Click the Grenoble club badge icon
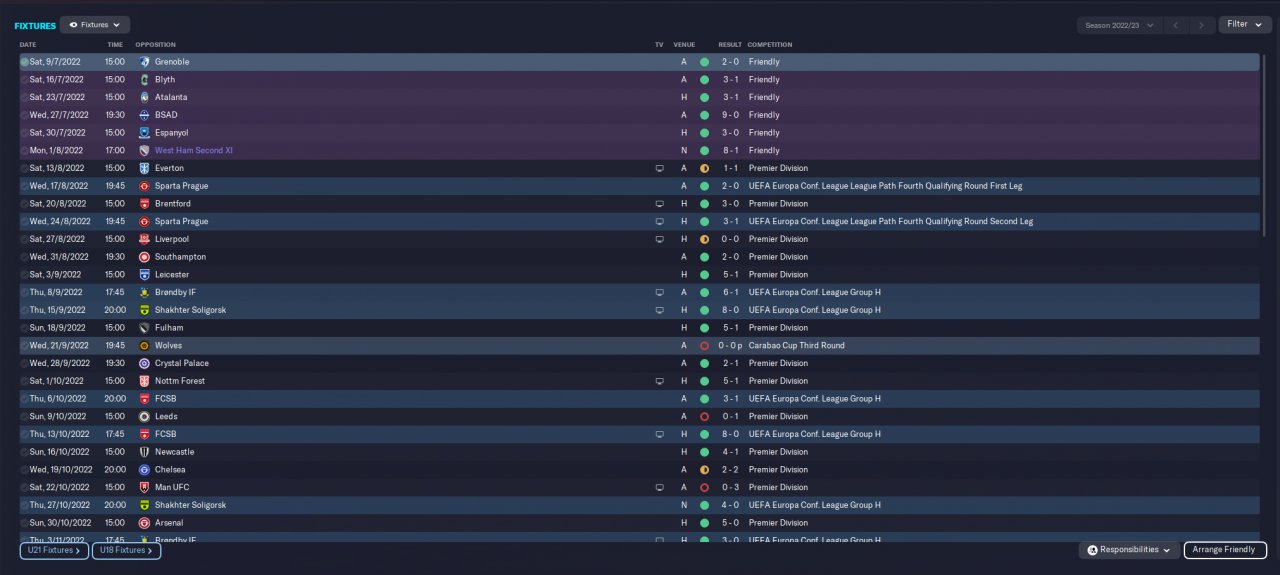 [x=144, y=62]
